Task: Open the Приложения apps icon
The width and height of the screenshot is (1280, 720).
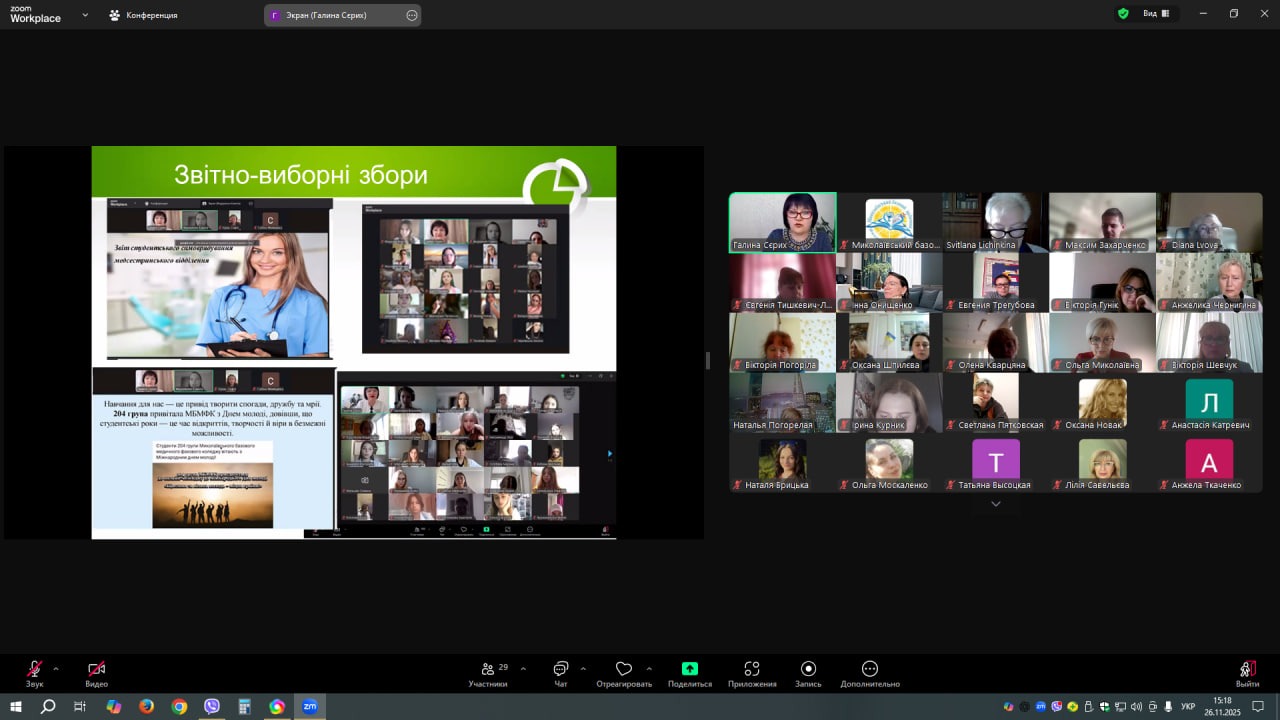Action: point(752,669)
